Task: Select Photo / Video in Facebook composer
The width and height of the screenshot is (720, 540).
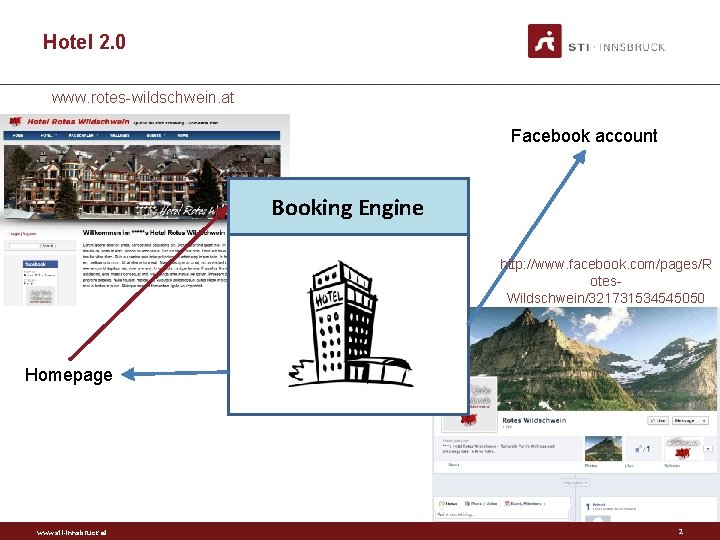Action: (x=481, y=504)
